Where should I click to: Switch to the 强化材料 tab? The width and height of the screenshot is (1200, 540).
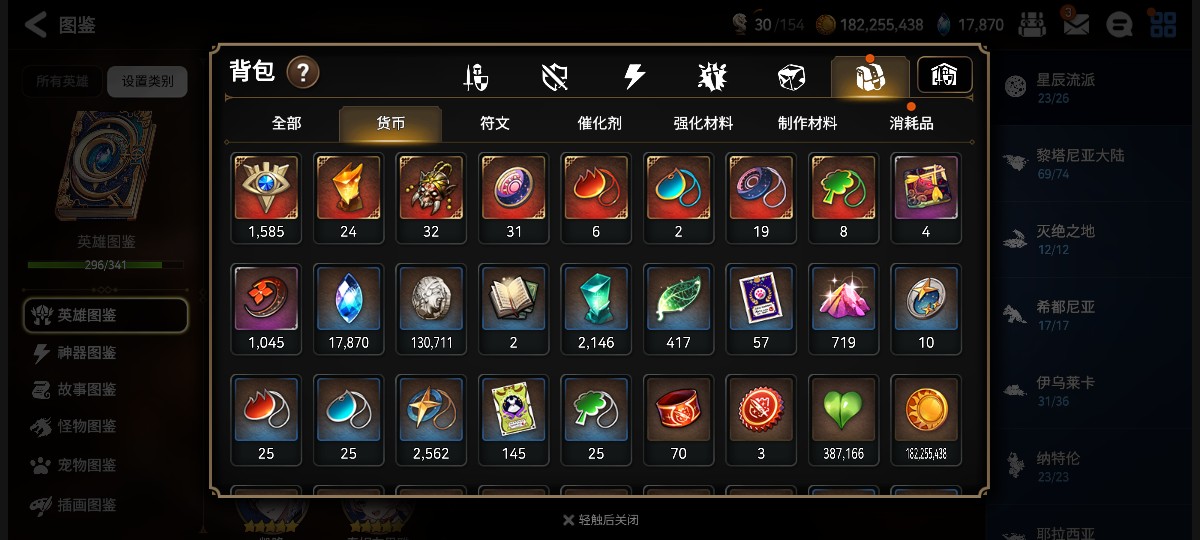pos(703,124)
